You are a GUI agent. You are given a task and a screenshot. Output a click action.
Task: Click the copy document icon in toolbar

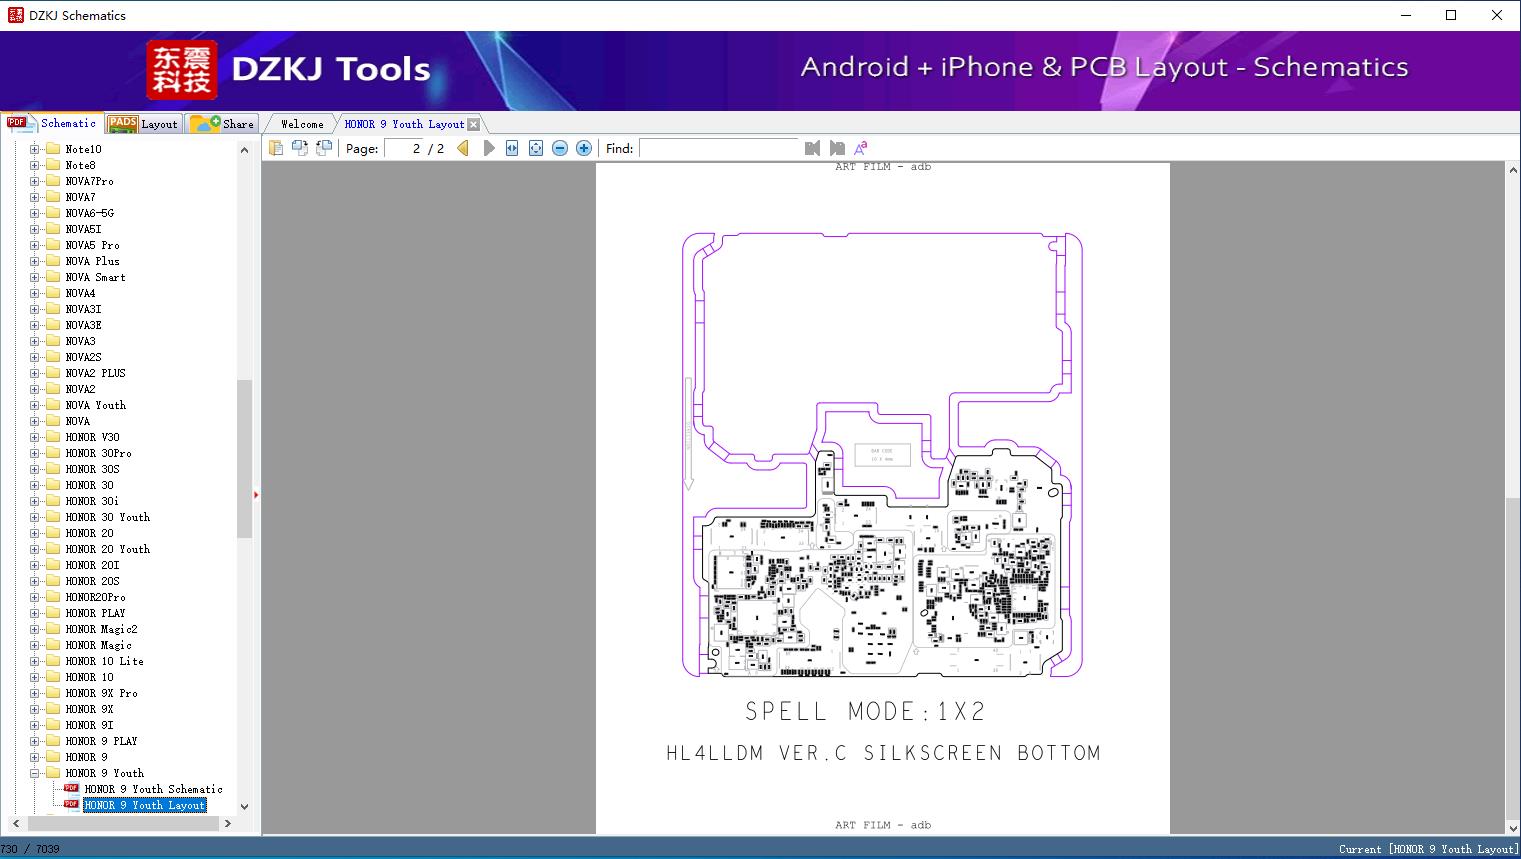point(276,148)
